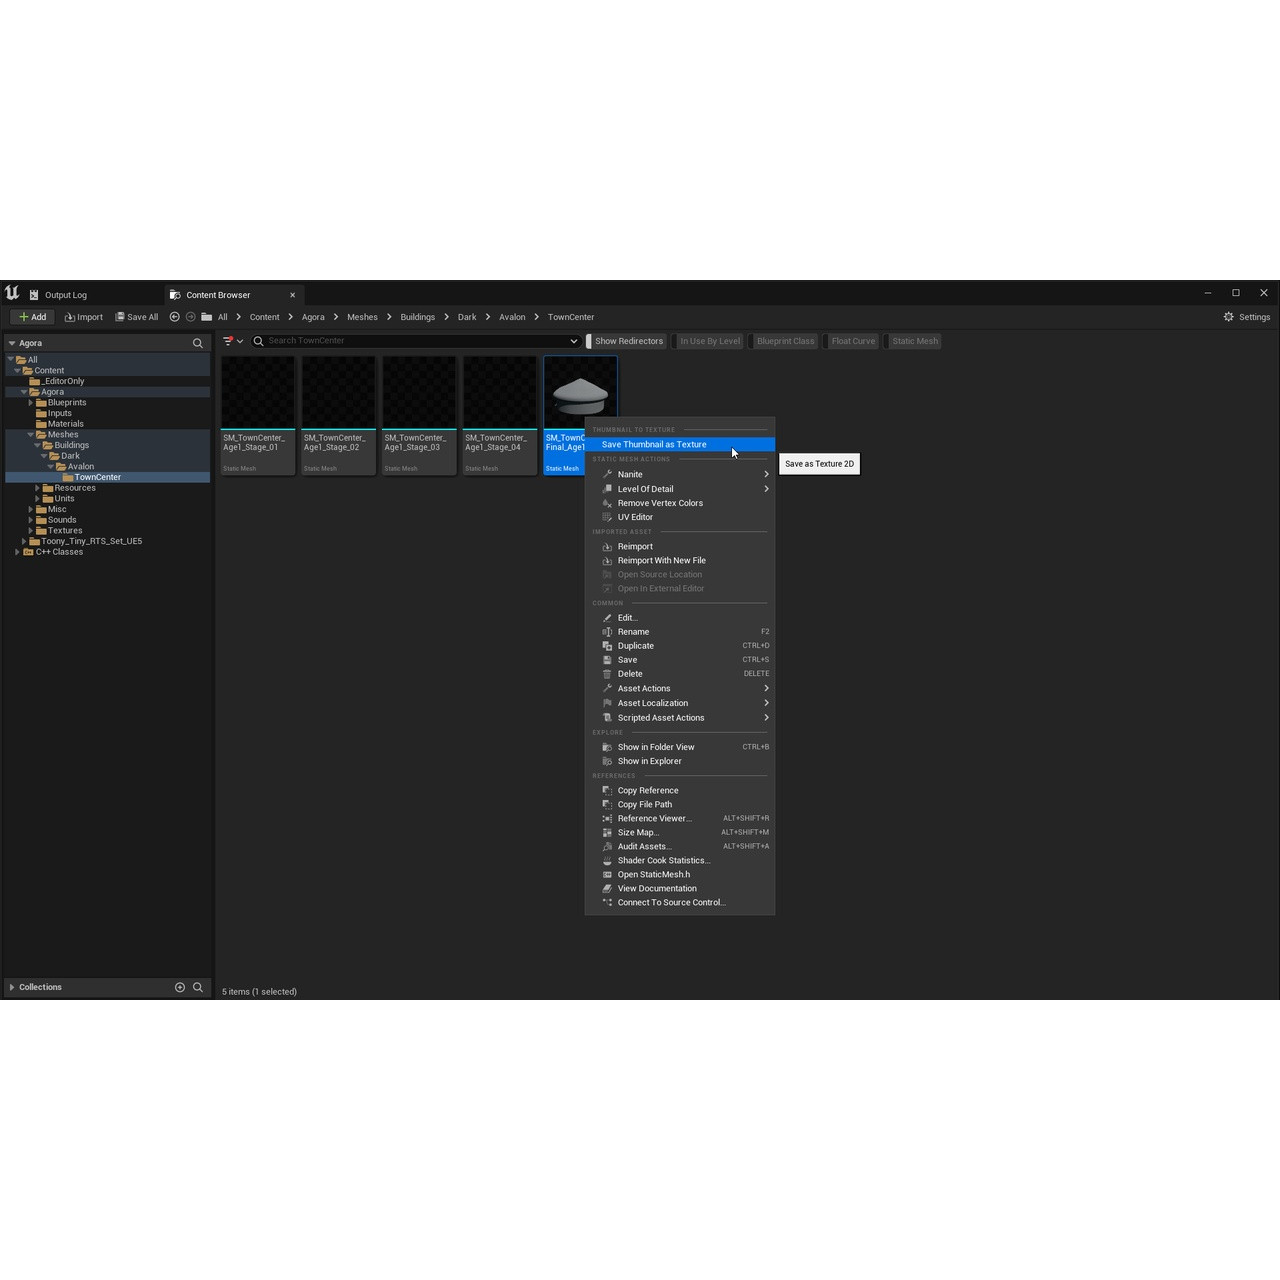Open the Settings menu button

tap(1247, 317)
